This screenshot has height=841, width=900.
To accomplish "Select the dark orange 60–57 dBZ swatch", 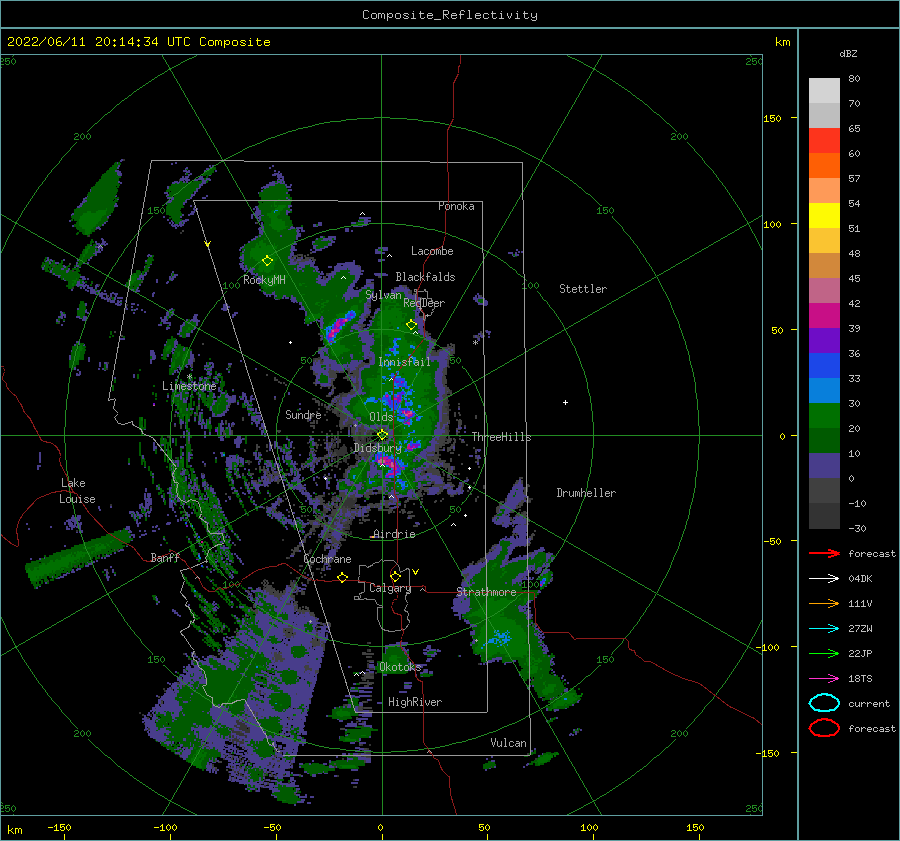I will 824,165.
